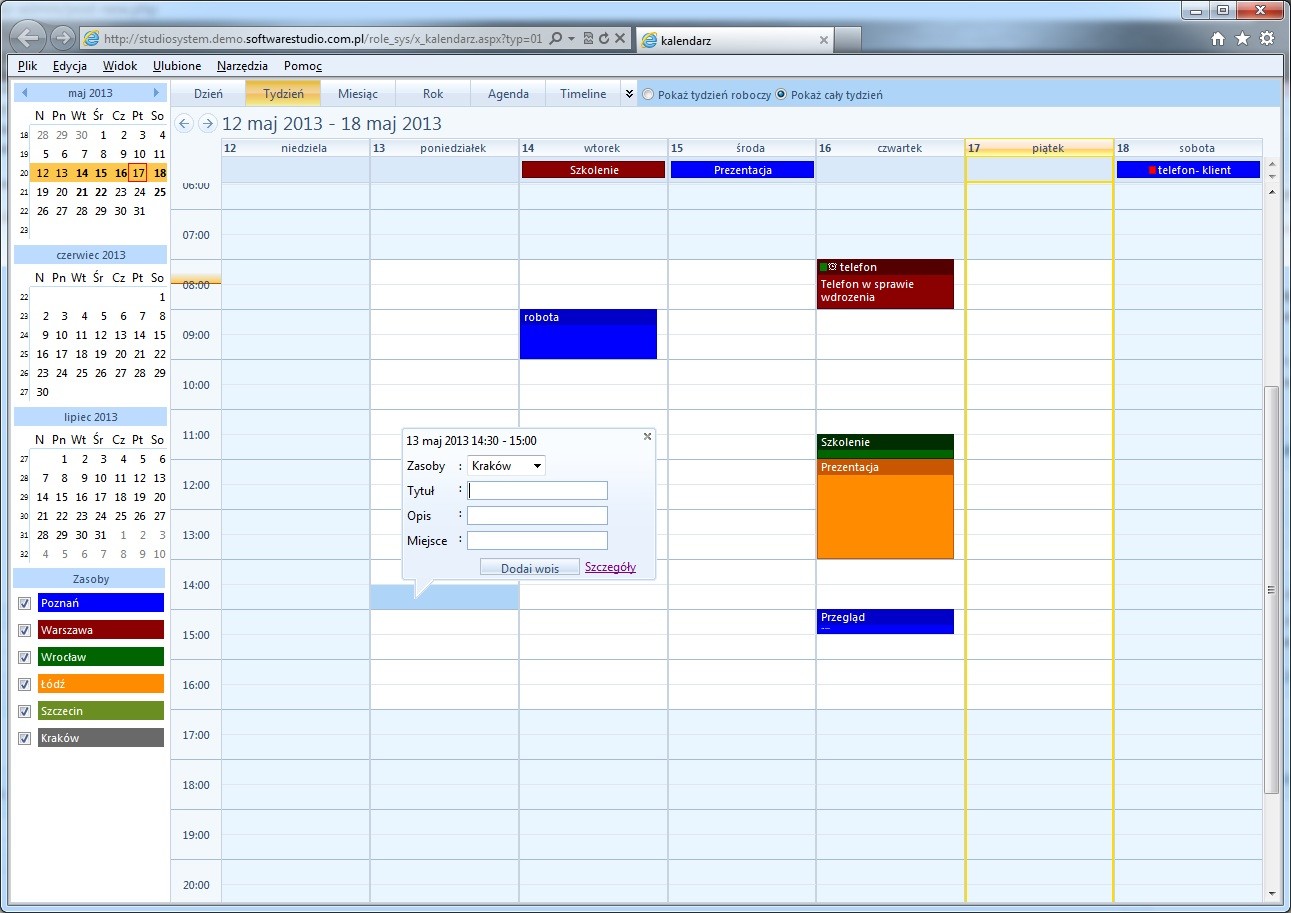Open the green Szkolenie event on Thursday
The width and height of the screenshot is (1291, 913).
(885, 446)
